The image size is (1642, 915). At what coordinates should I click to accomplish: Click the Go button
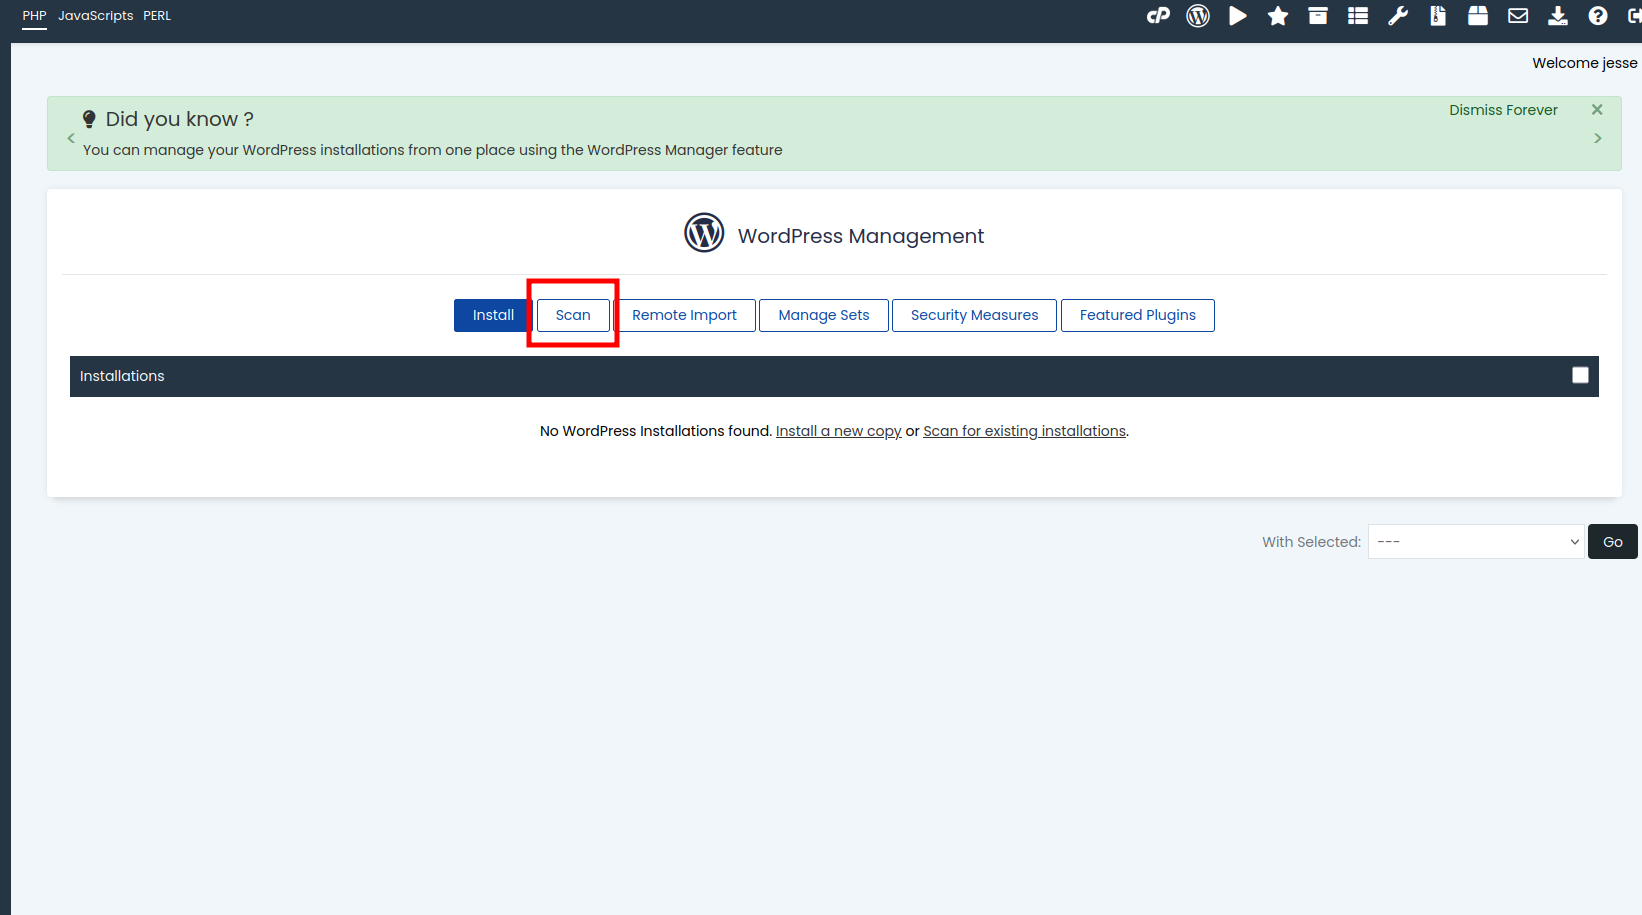pyautogui.click(x=1613, y=542)
